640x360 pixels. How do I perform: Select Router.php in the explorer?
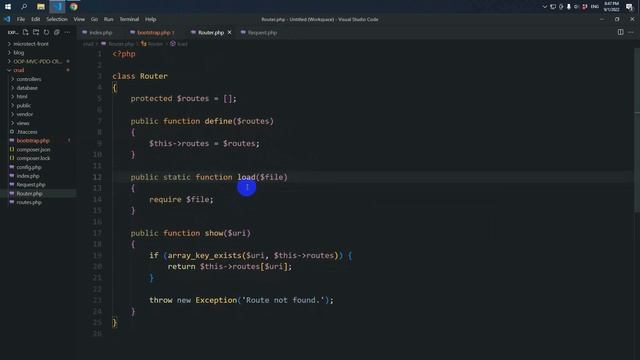[29, 193]
